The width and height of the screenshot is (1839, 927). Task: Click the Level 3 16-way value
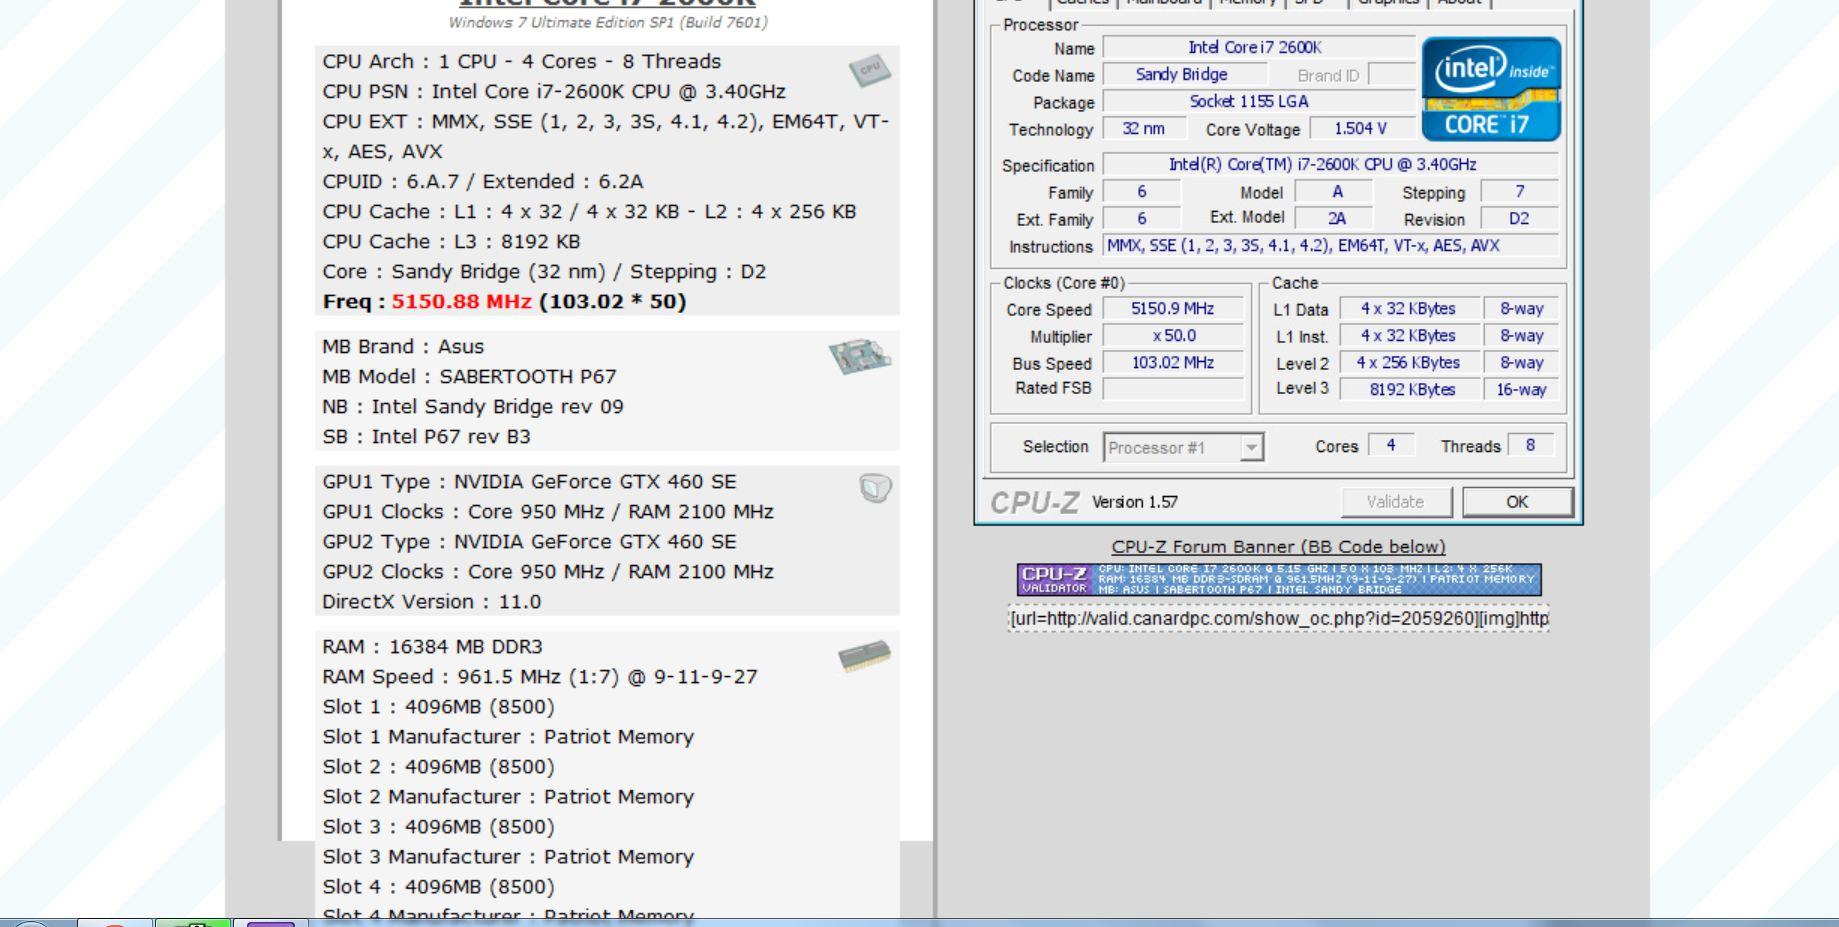[x=1521, y=389]
